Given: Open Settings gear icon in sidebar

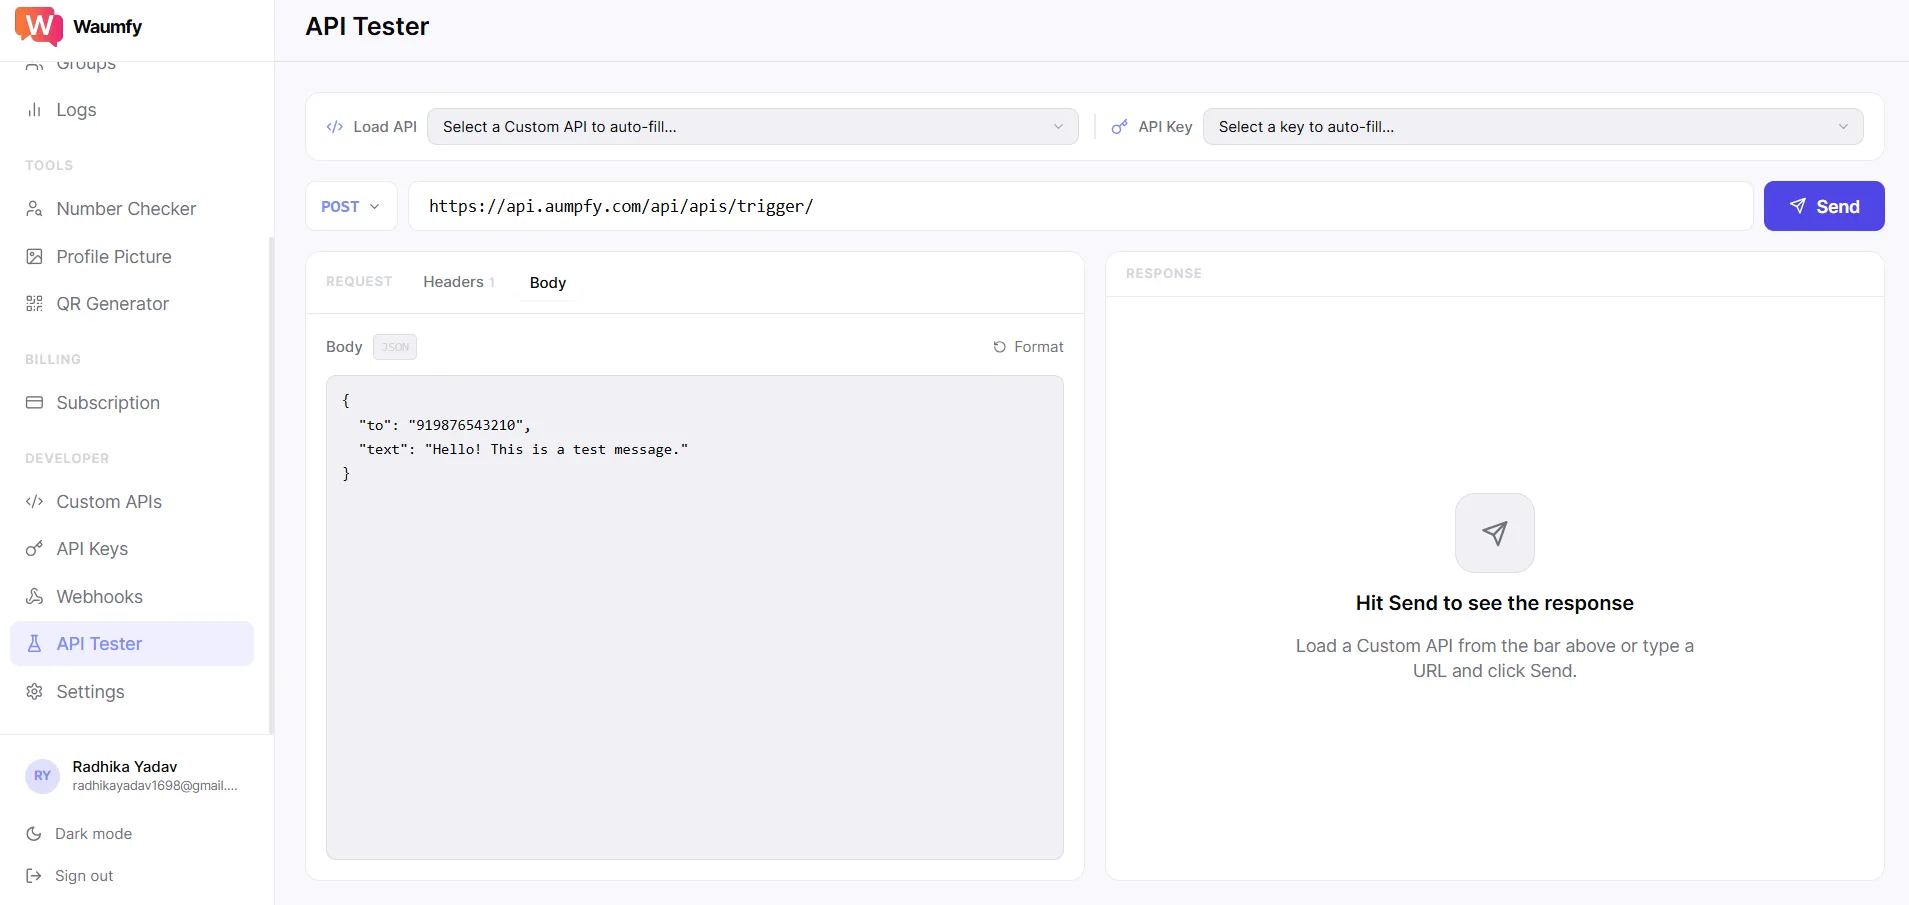Looking at the screenshot, I should (x=34, y=692).
